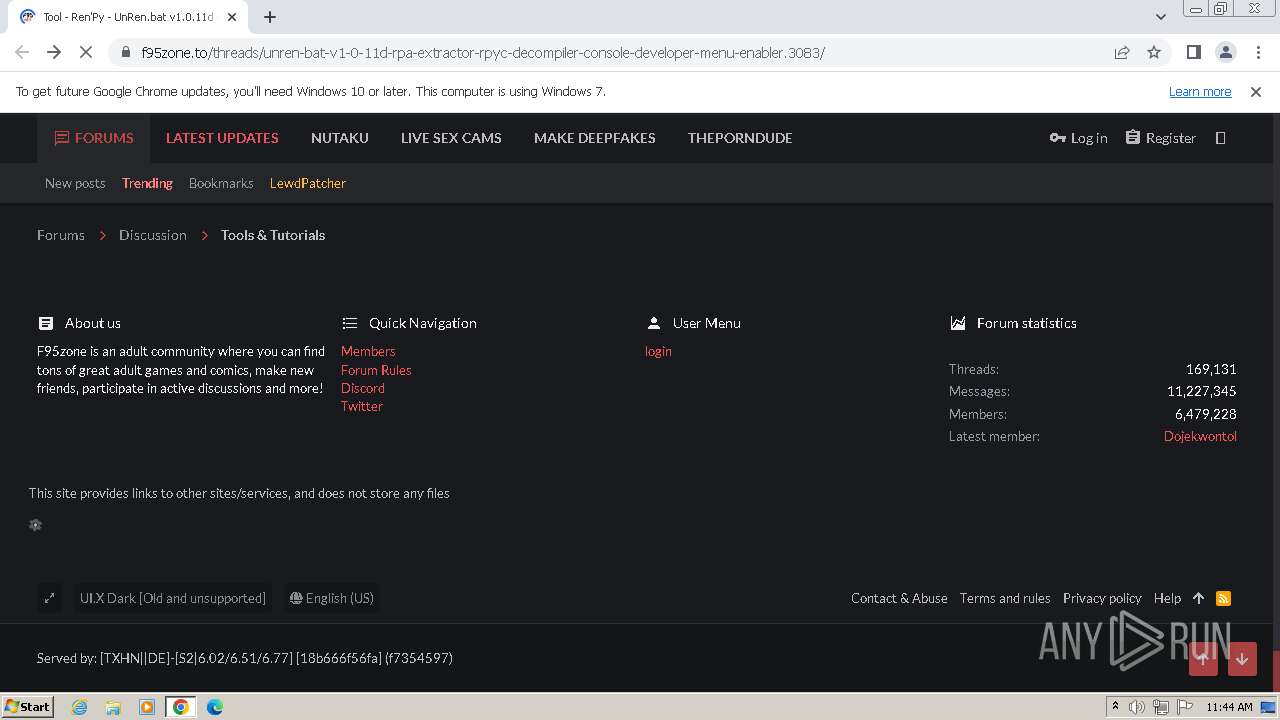Viewport: 1280px width, 720px height.
Task: Open the Privacy policy link
Action: coord(1102,598)
